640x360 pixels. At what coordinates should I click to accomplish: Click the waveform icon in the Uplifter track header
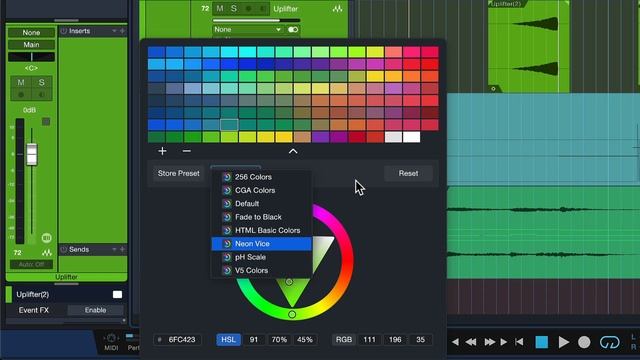tap(338, 9)
